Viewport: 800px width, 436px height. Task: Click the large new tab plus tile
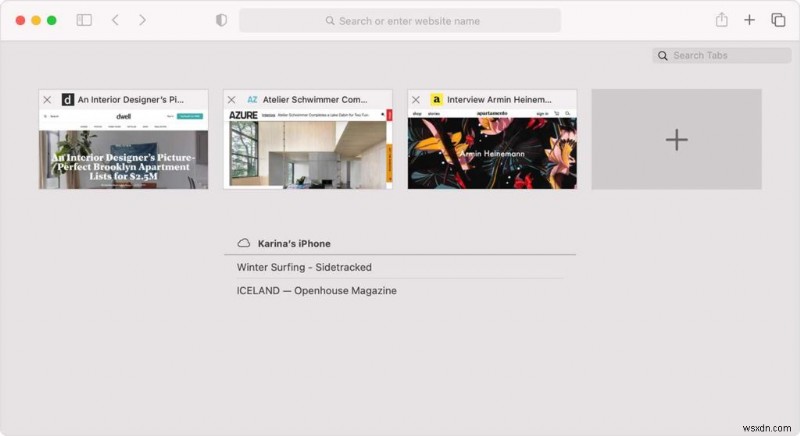pos(677,139)
